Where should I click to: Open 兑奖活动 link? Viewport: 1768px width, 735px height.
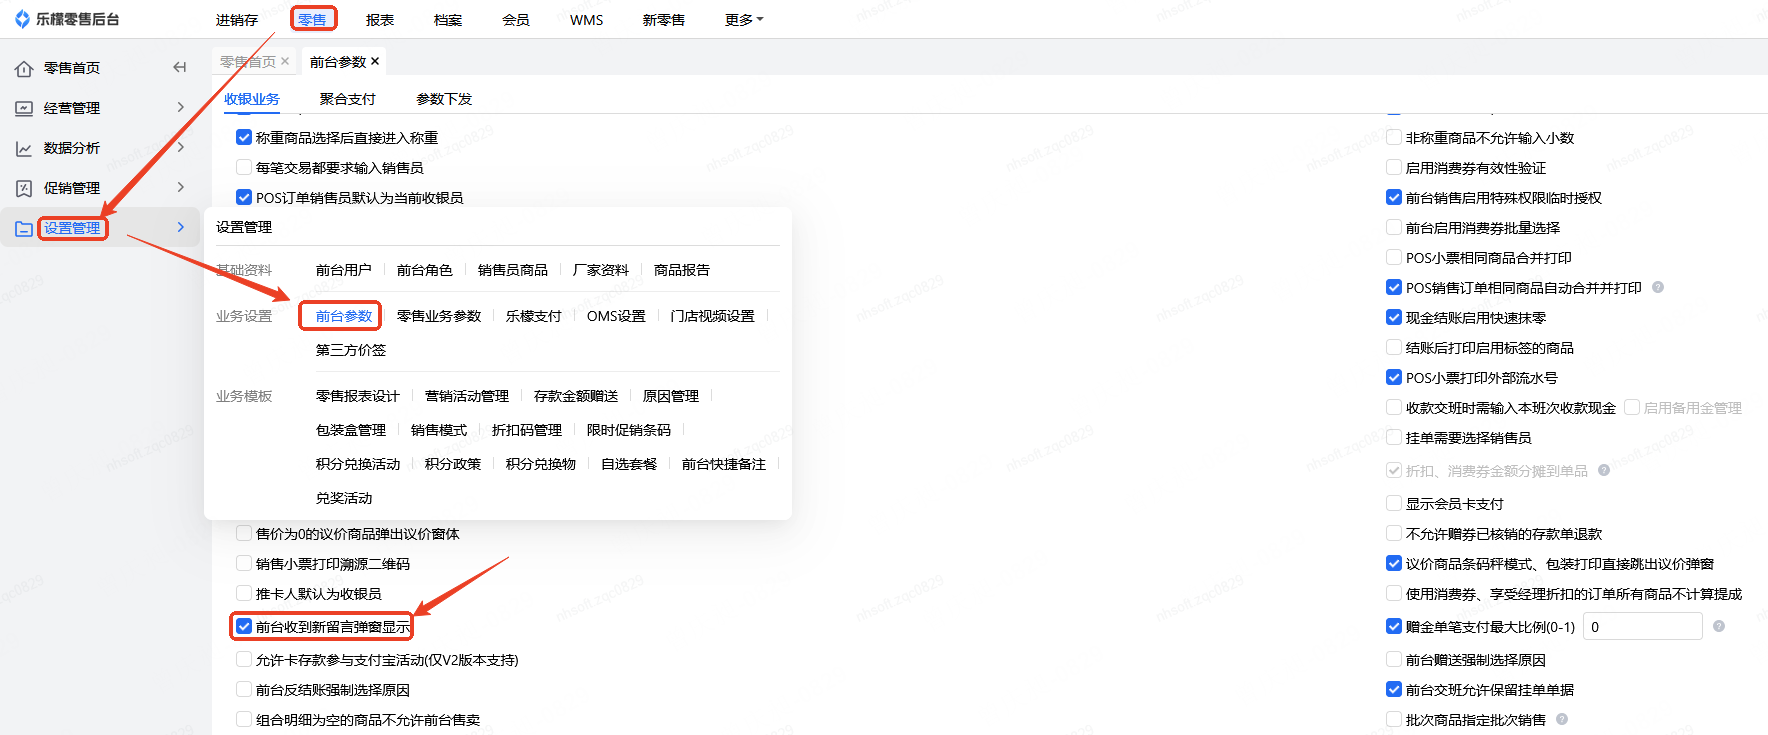tap(344, 498)
